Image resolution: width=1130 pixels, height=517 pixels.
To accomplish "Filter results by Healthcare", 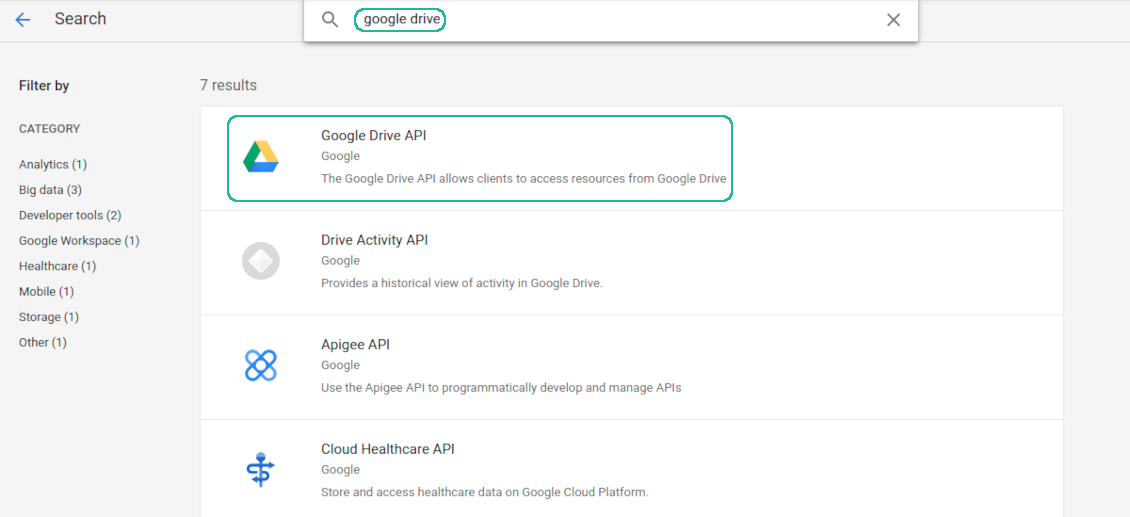I will (57, 266).
